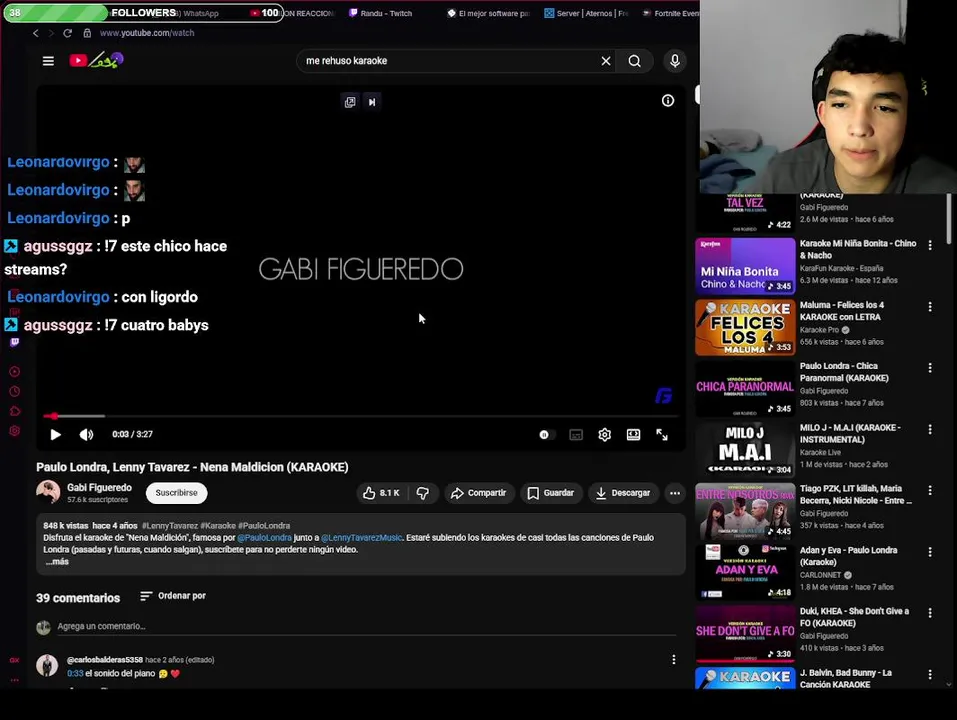
Task: Open the sidebar extensions tag icon
Action: pos(15,411)
